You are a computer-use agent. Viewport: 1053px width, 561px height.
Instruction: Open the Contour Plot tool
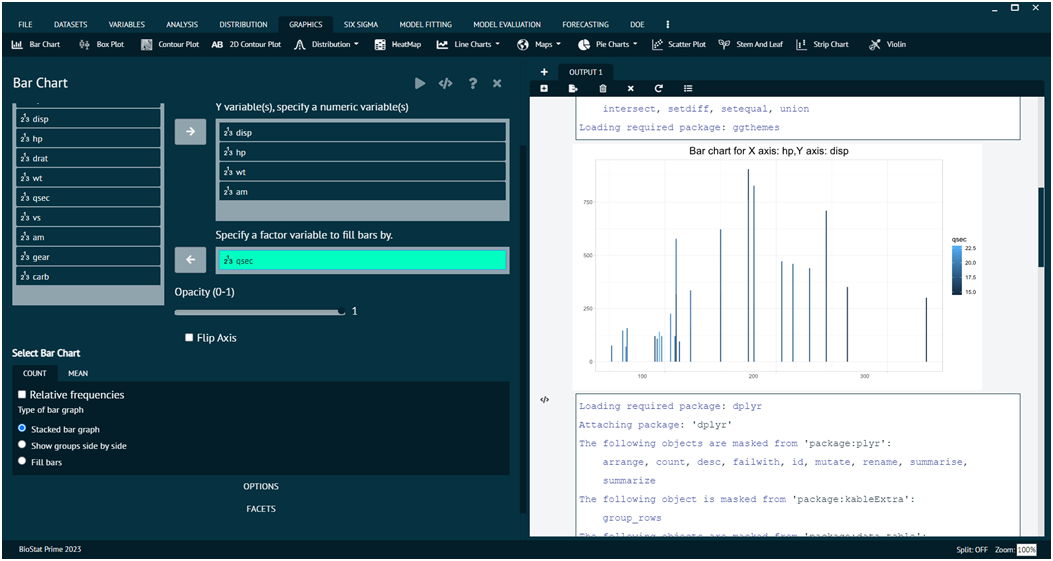tap(170, 44)
